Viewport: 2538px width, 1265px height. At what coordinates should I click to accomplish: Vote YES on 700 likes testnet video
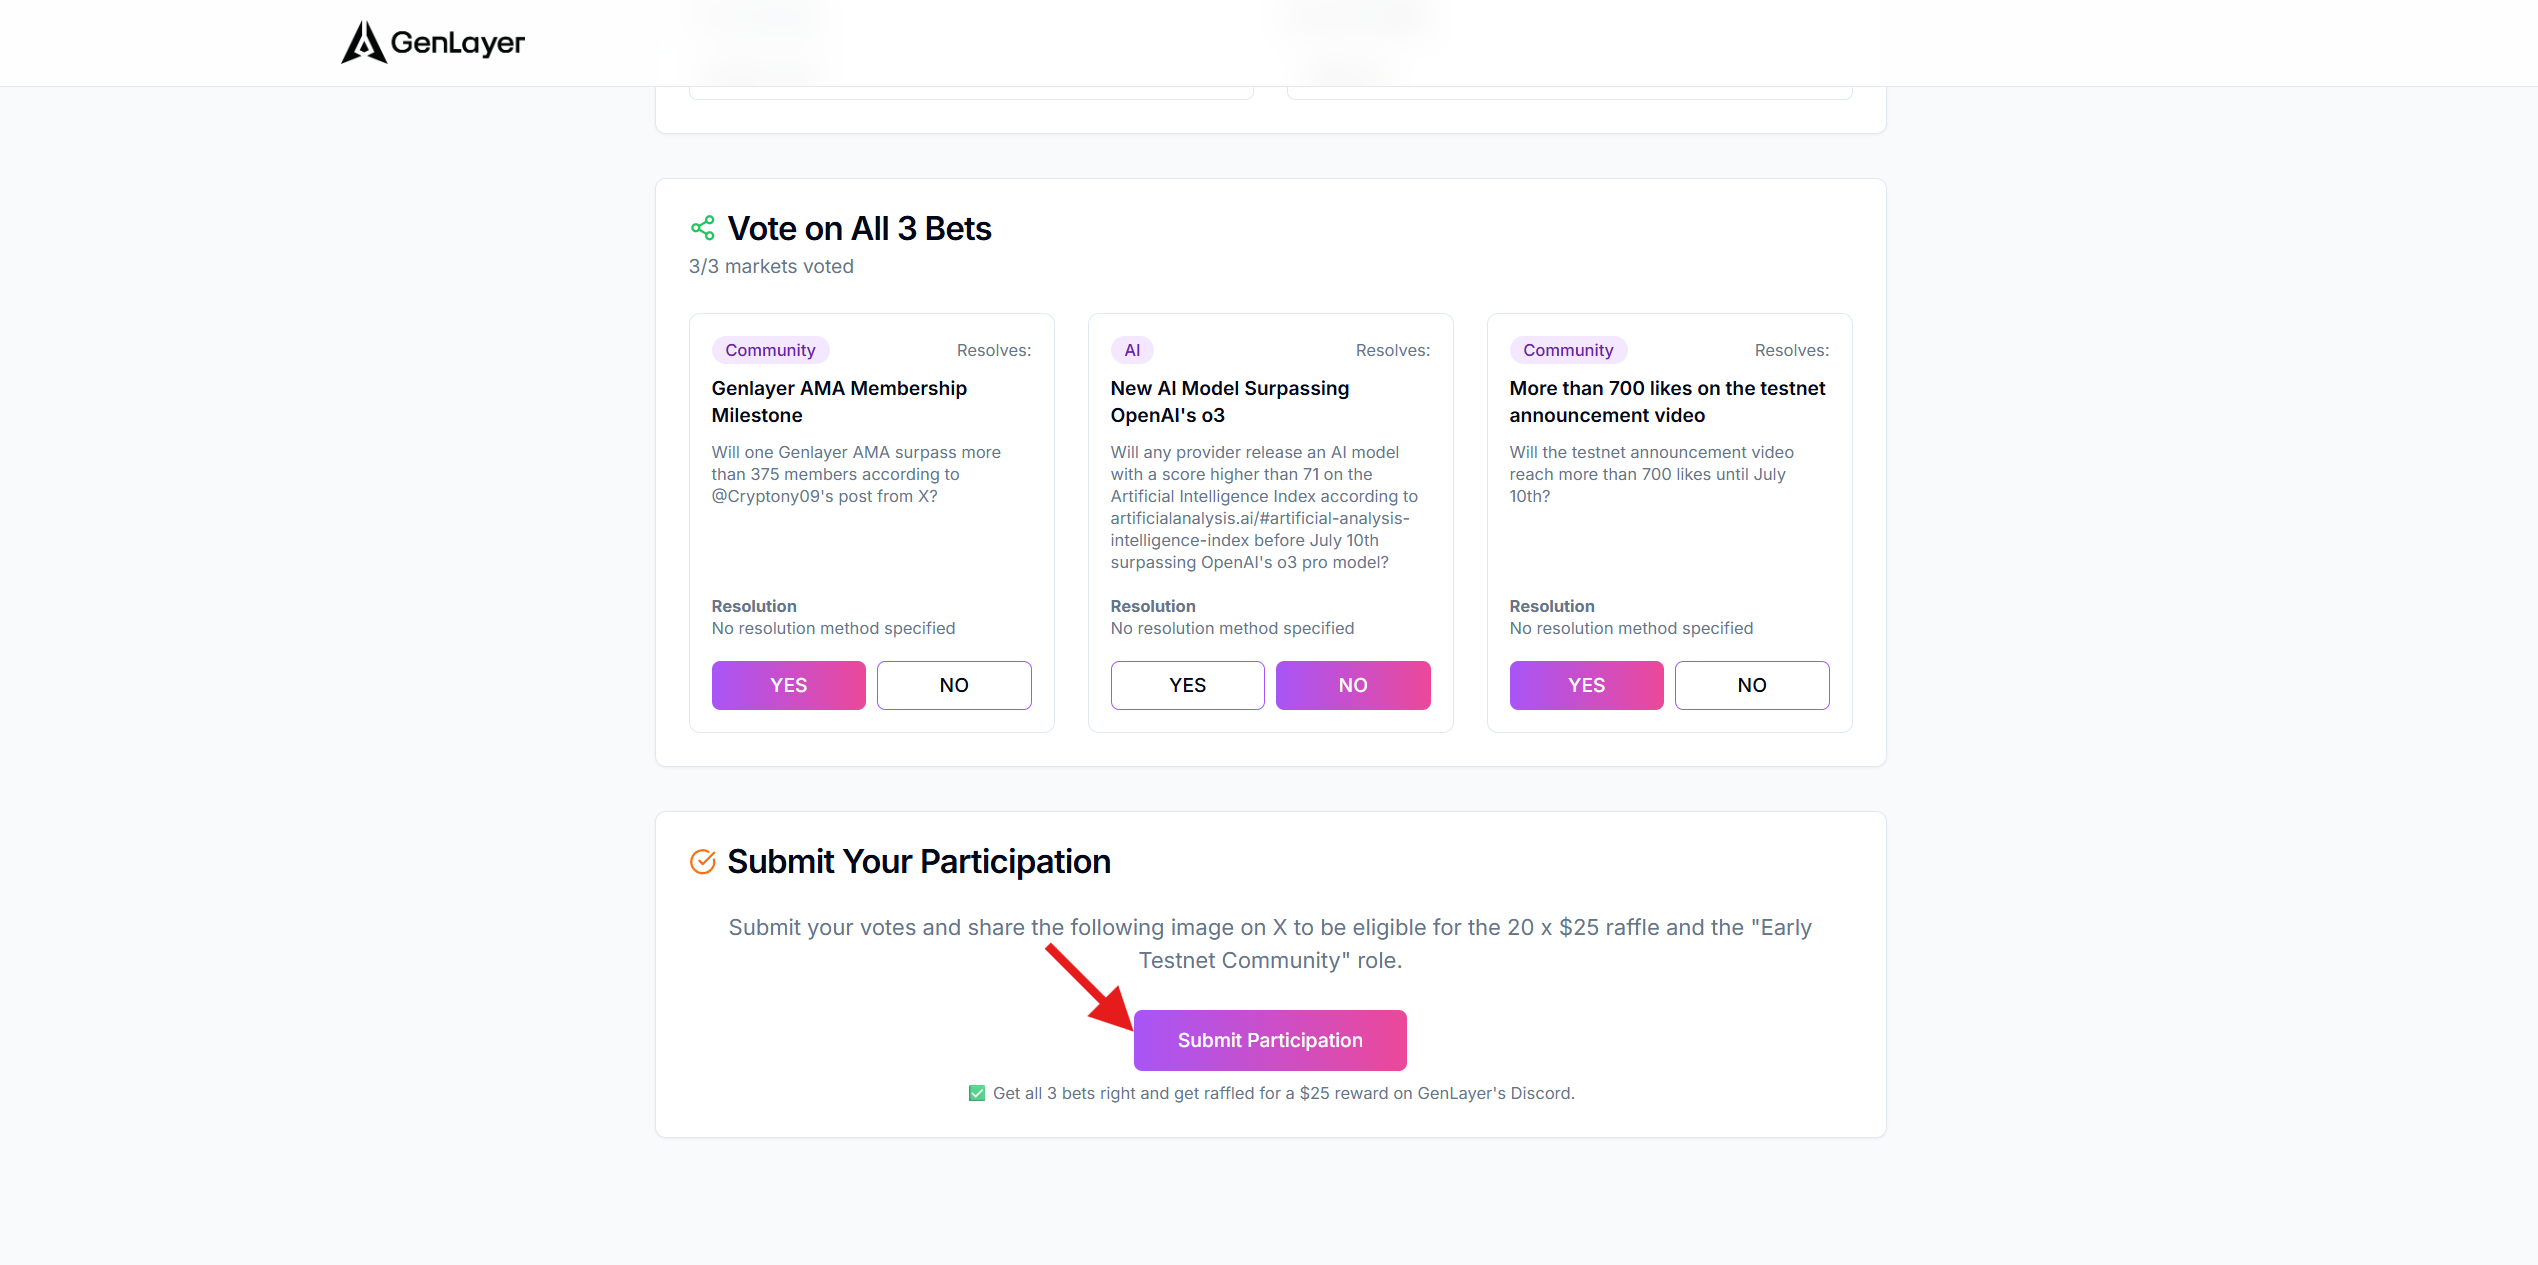pos(1587,685)
